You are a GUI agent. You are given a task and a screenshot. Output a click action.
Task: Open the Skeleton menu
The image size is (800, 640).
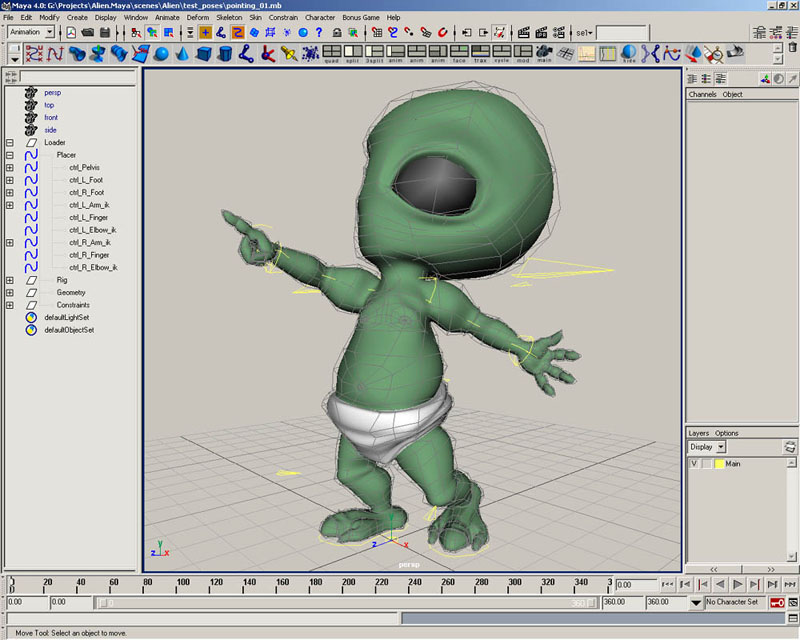229,17
